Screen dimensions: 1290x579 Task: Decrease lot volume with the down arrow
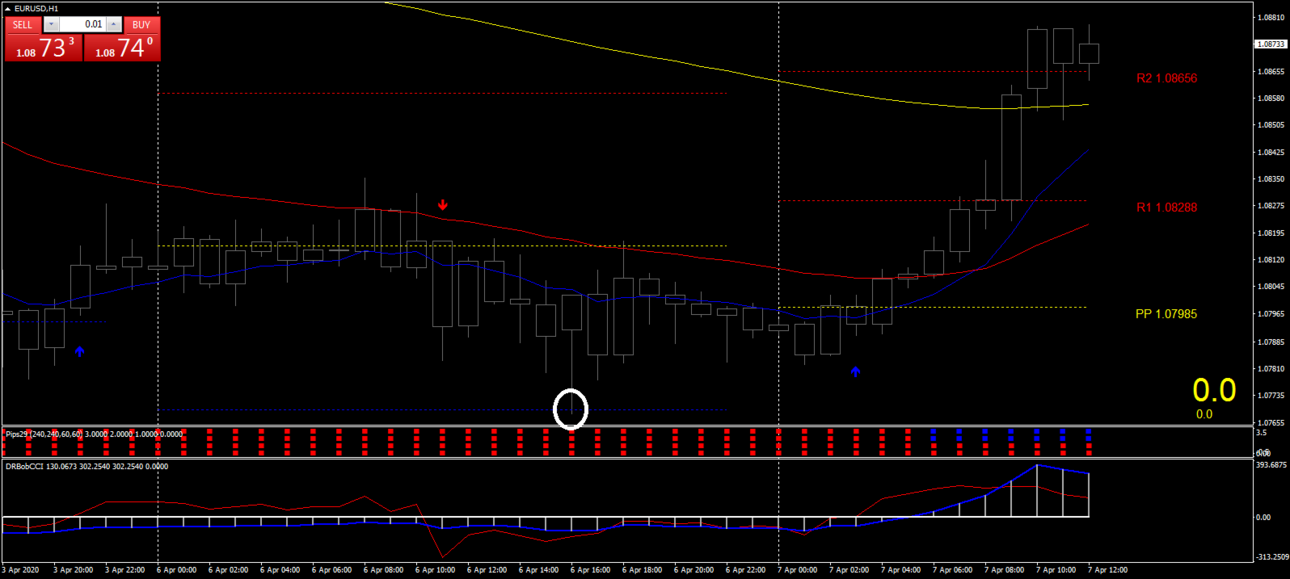pyautogui.click(x=53, y=24)
